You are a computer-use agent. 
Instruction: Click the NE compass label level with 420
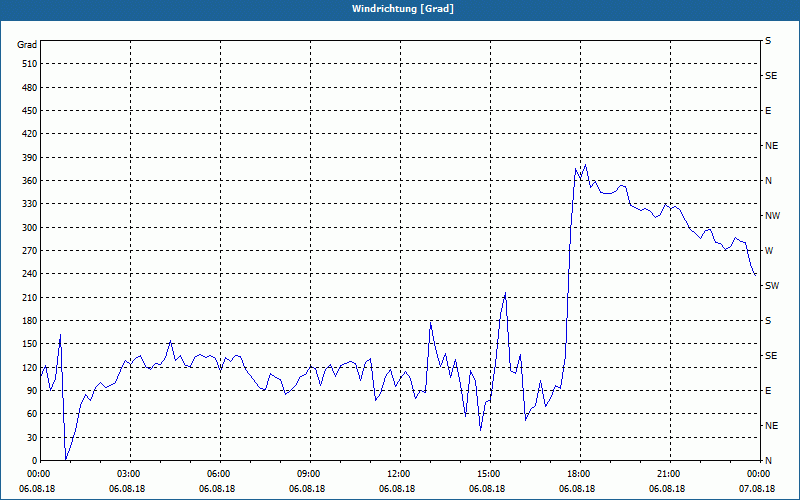coord(771,146)
